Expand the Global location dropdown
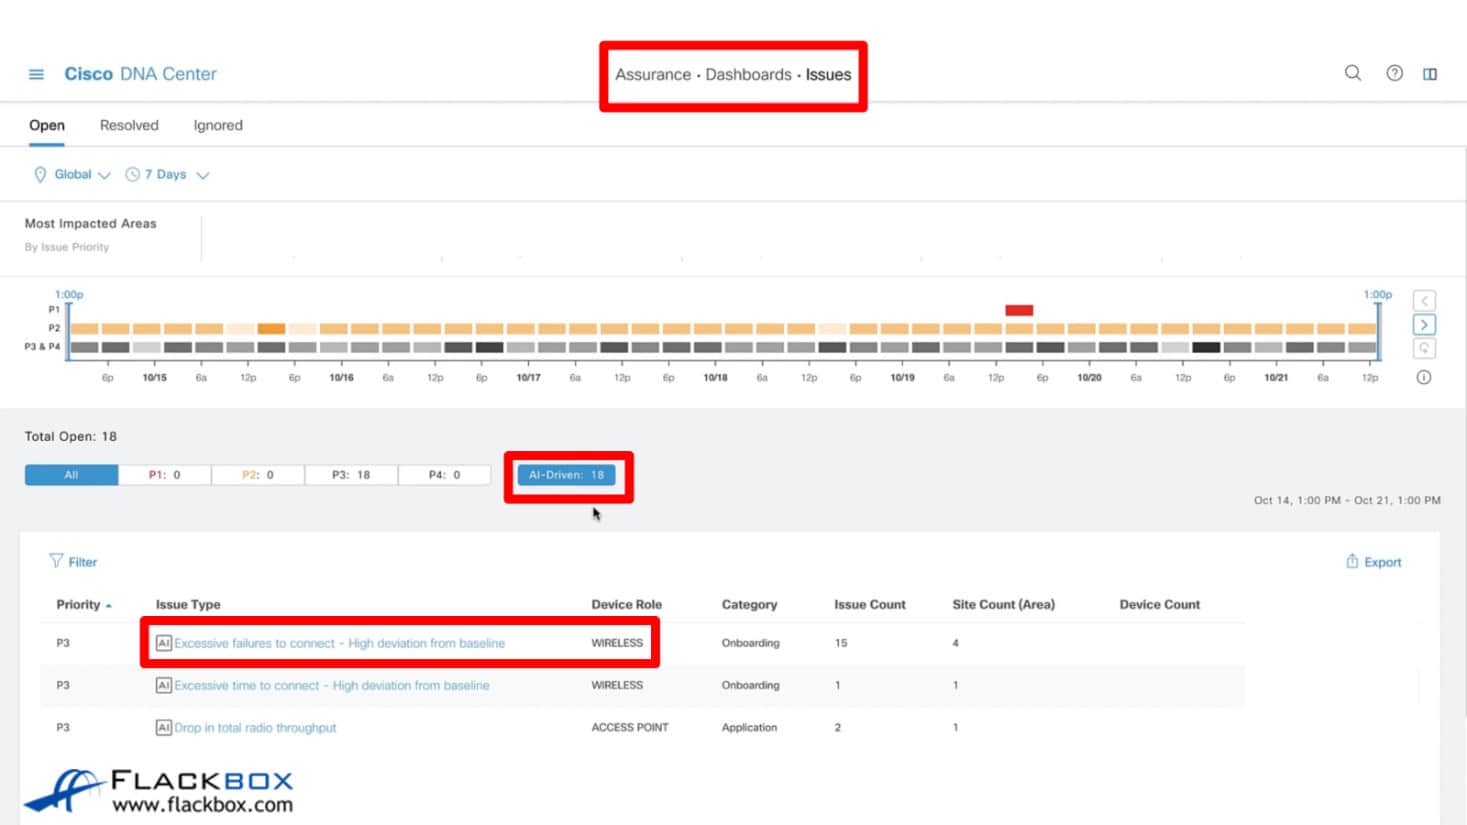Screen dimensions: 1467x825 tap(72, 175)
